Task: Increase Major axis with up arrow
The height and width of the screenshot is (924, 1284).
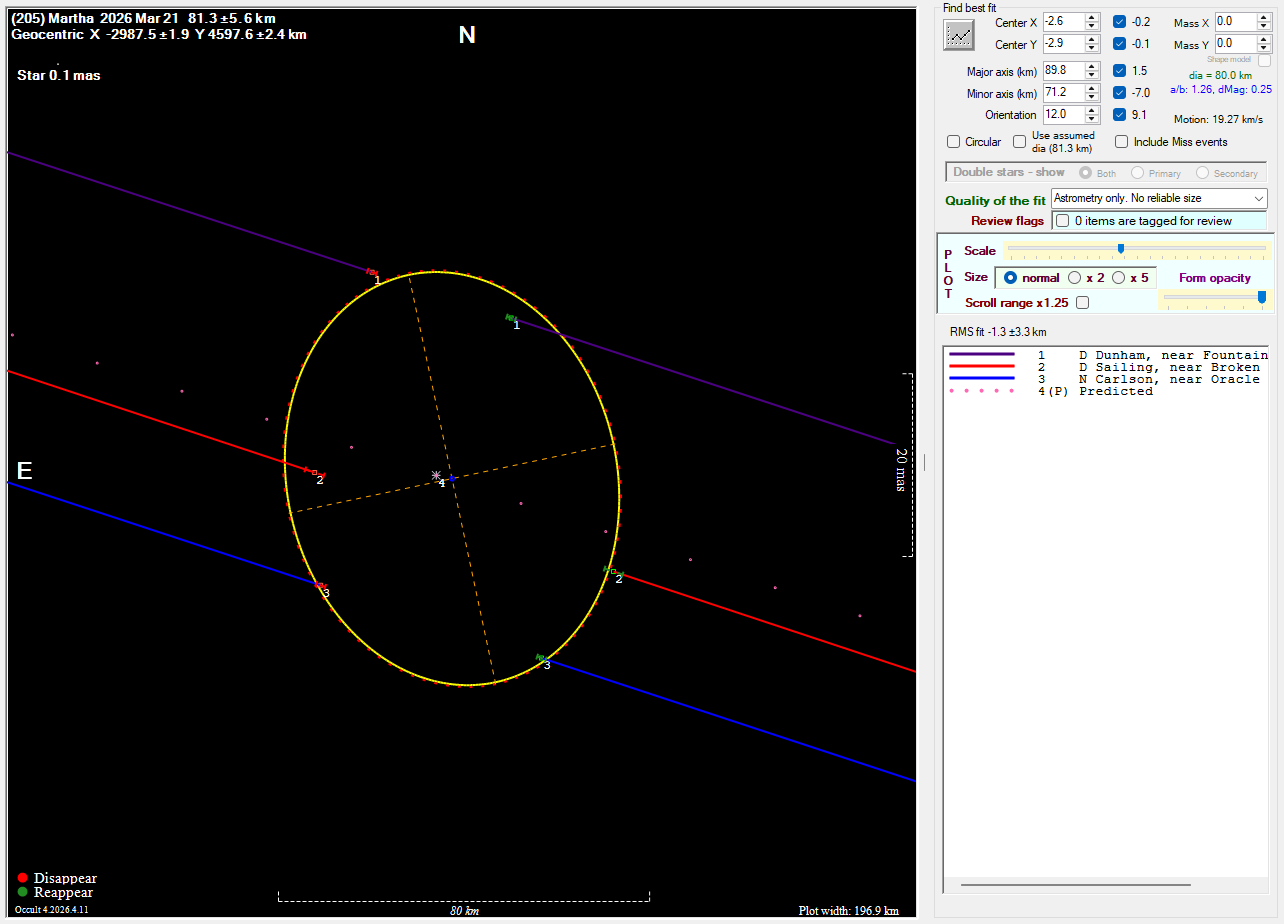Action: (1092, 66)
